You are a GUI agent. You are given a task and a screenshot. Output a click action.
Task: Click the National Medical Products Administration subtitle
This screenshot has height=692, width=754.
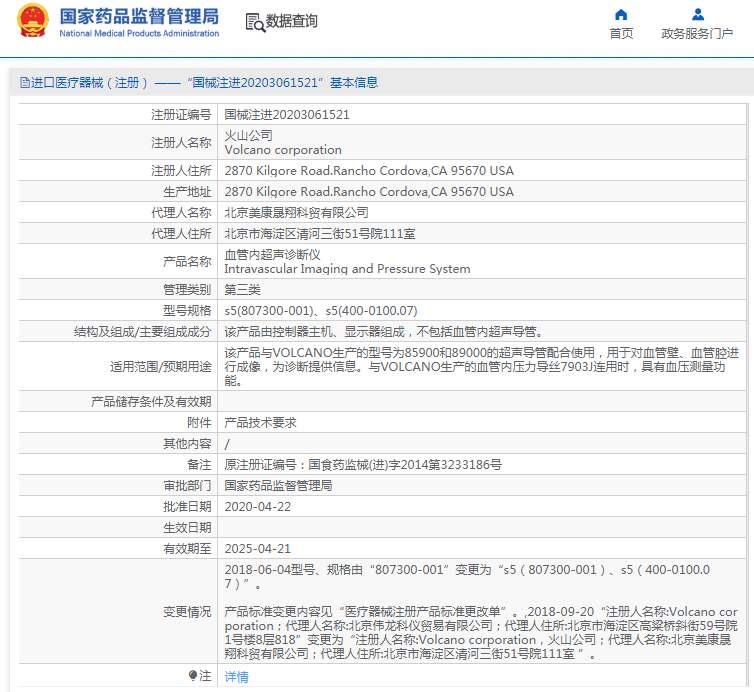pos(139,34)
